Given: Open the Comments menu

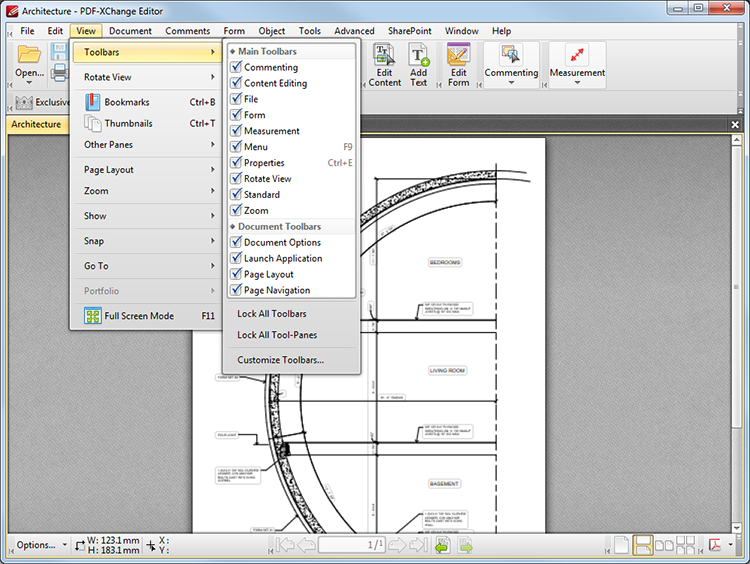Looking at the screenshot, I should [x=188, y=31].
